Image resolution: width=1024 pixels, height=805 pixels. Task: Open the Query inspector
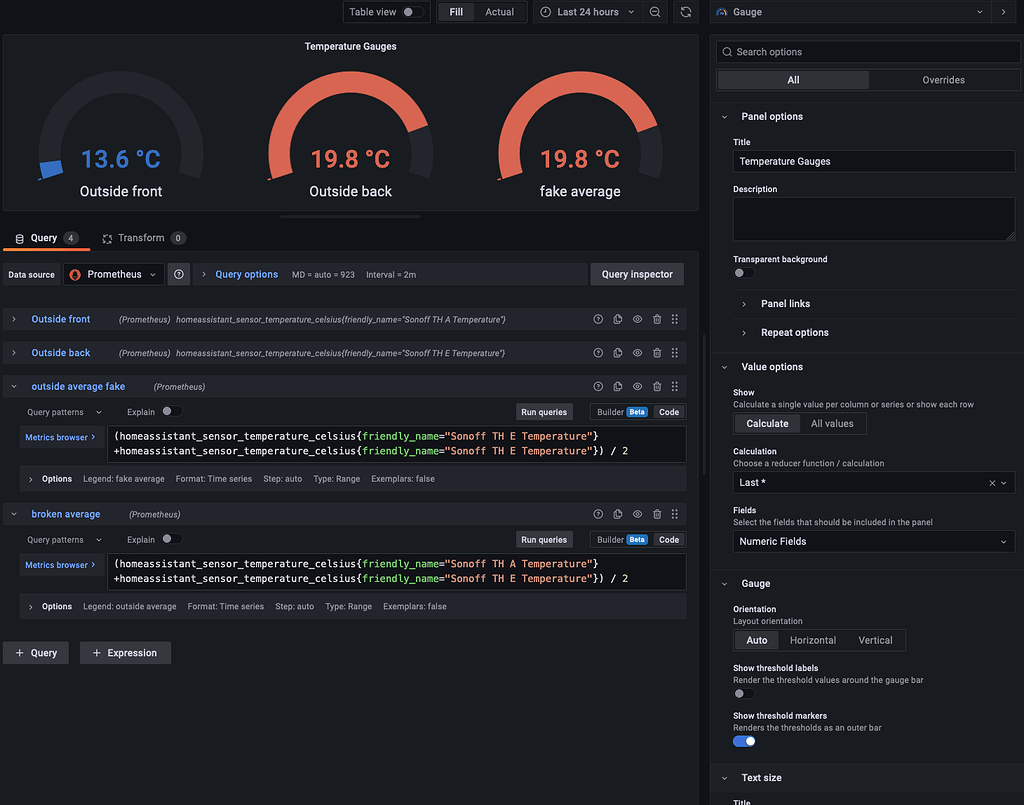637,274
